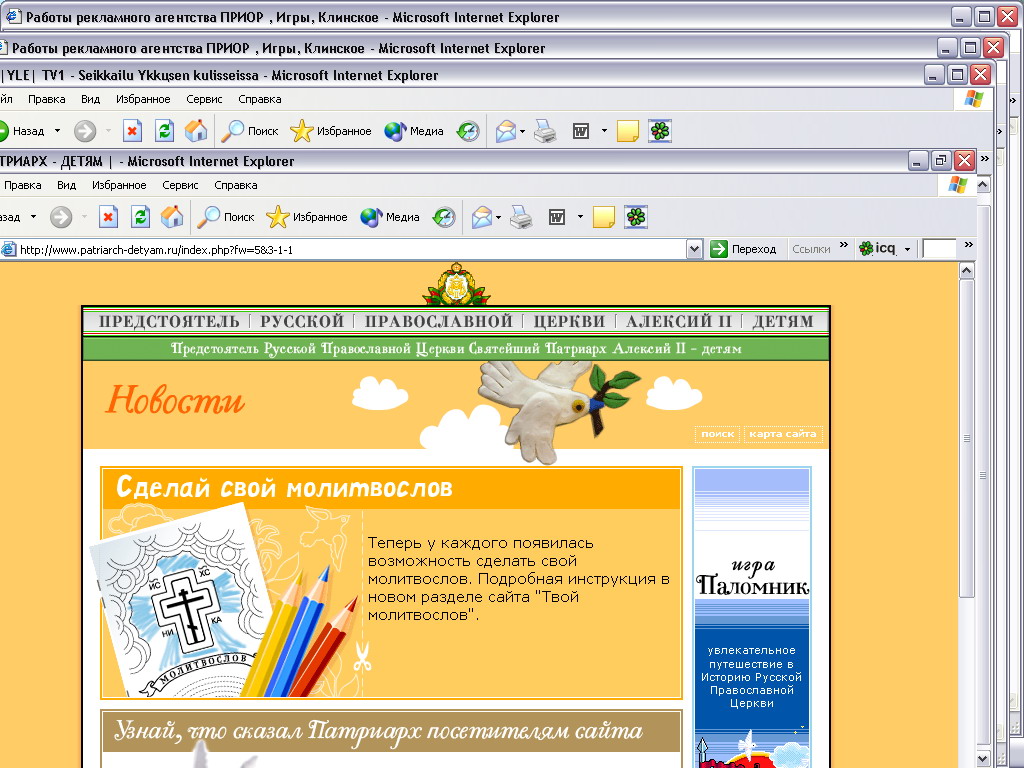Viewport: 1024px width, 768px height.
Task: Open Избранное favorites in YLE TV1 window toolbar
Action: tap(331, 131)
